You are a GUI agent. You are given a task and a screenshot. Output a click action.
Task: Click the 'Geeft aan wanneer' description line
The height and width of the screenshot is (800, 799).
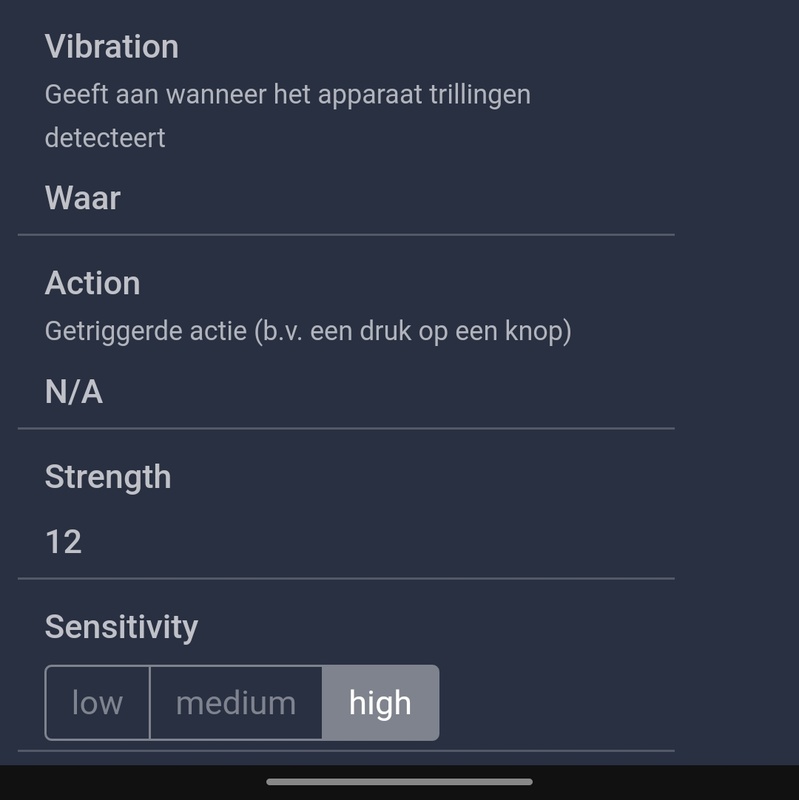287,95
